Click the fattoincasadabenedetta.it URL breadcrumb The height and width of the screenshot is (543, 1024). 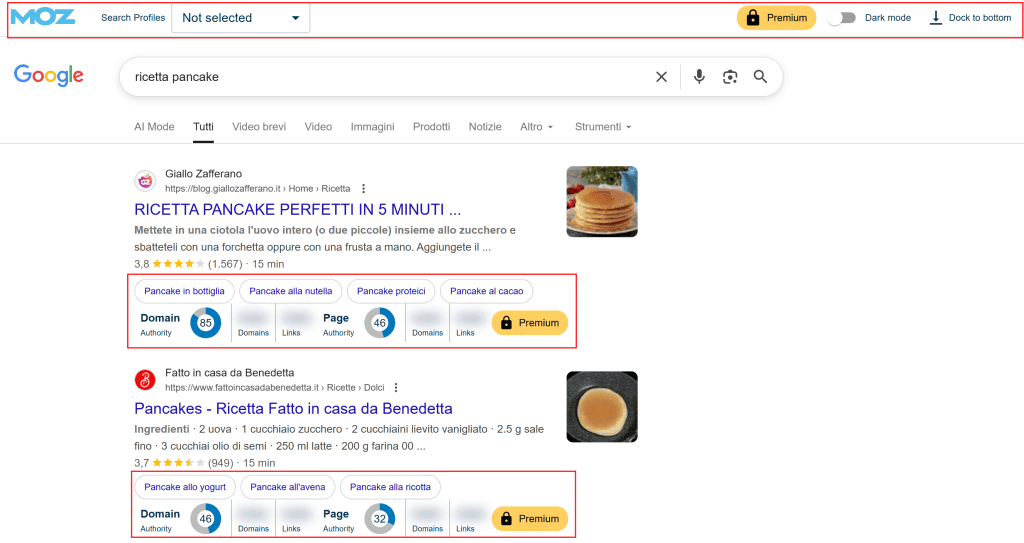274,387
